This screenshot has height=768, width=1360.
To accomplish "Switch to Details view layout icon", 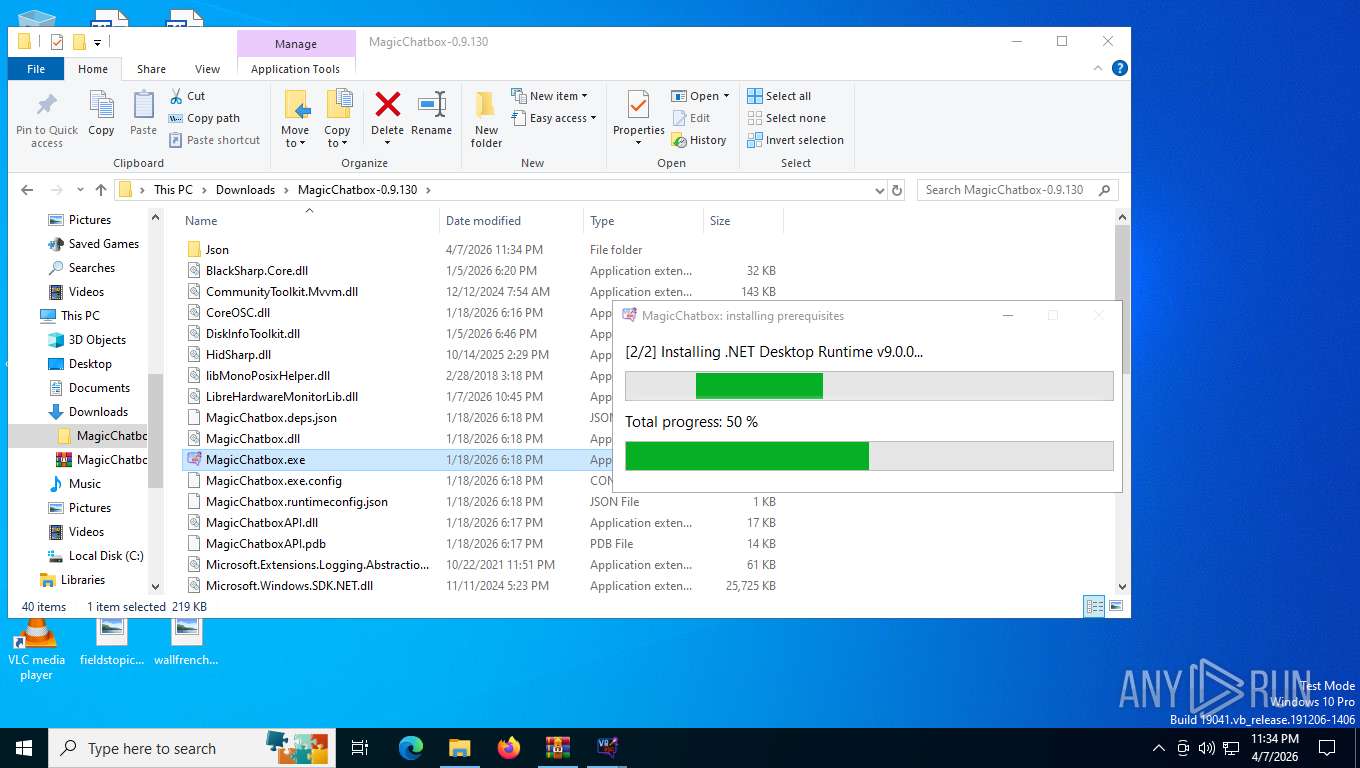I will click(x=1095, y=606).
